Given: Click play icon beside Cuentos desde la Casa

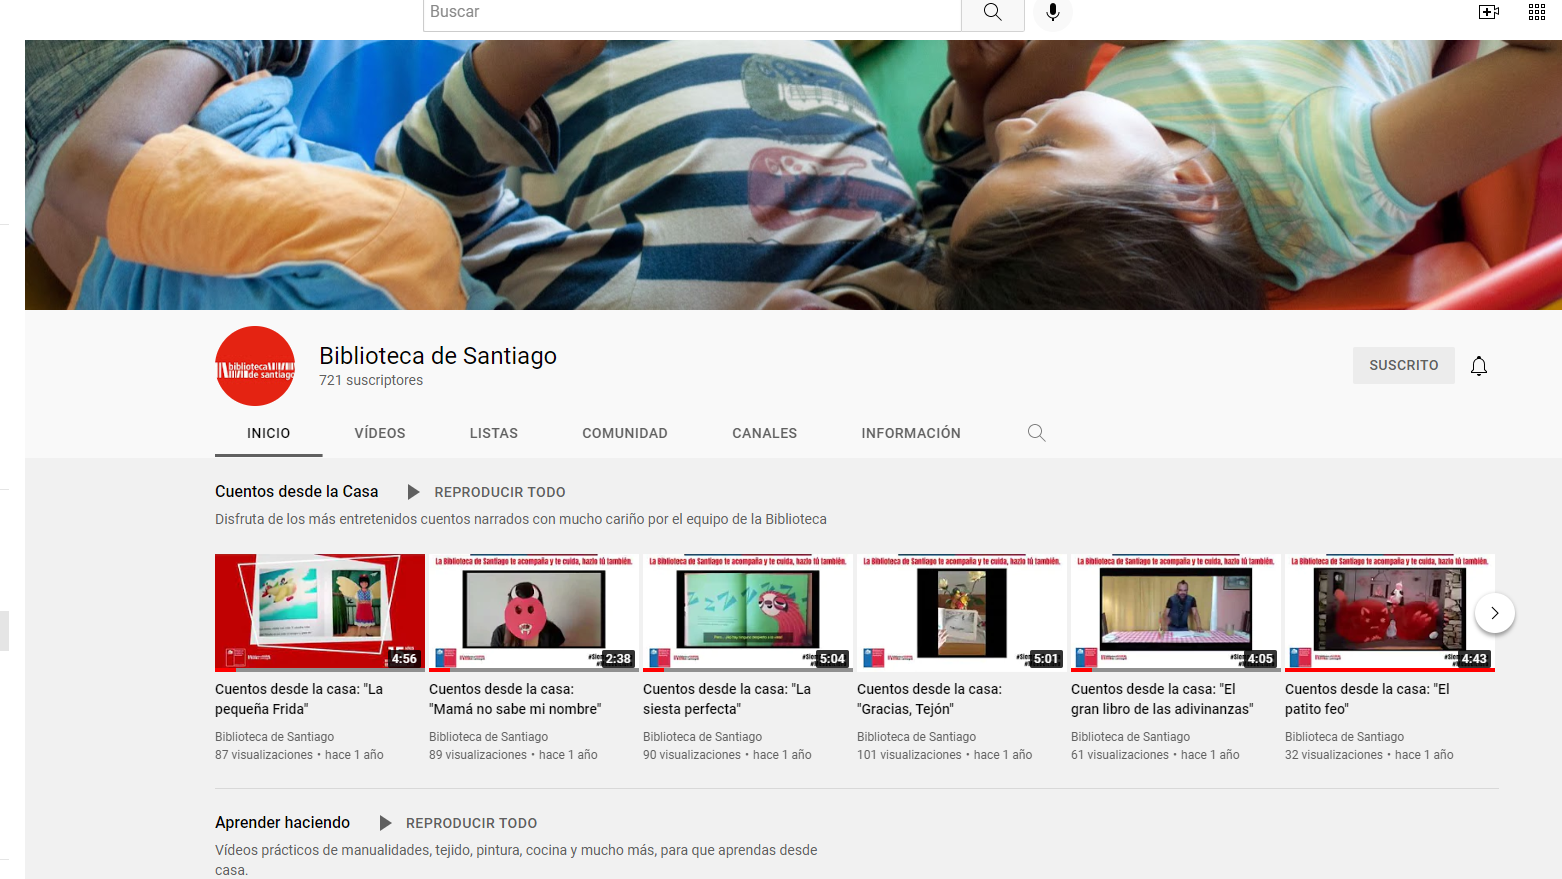Looking at the screenshot, I should 413,492.
